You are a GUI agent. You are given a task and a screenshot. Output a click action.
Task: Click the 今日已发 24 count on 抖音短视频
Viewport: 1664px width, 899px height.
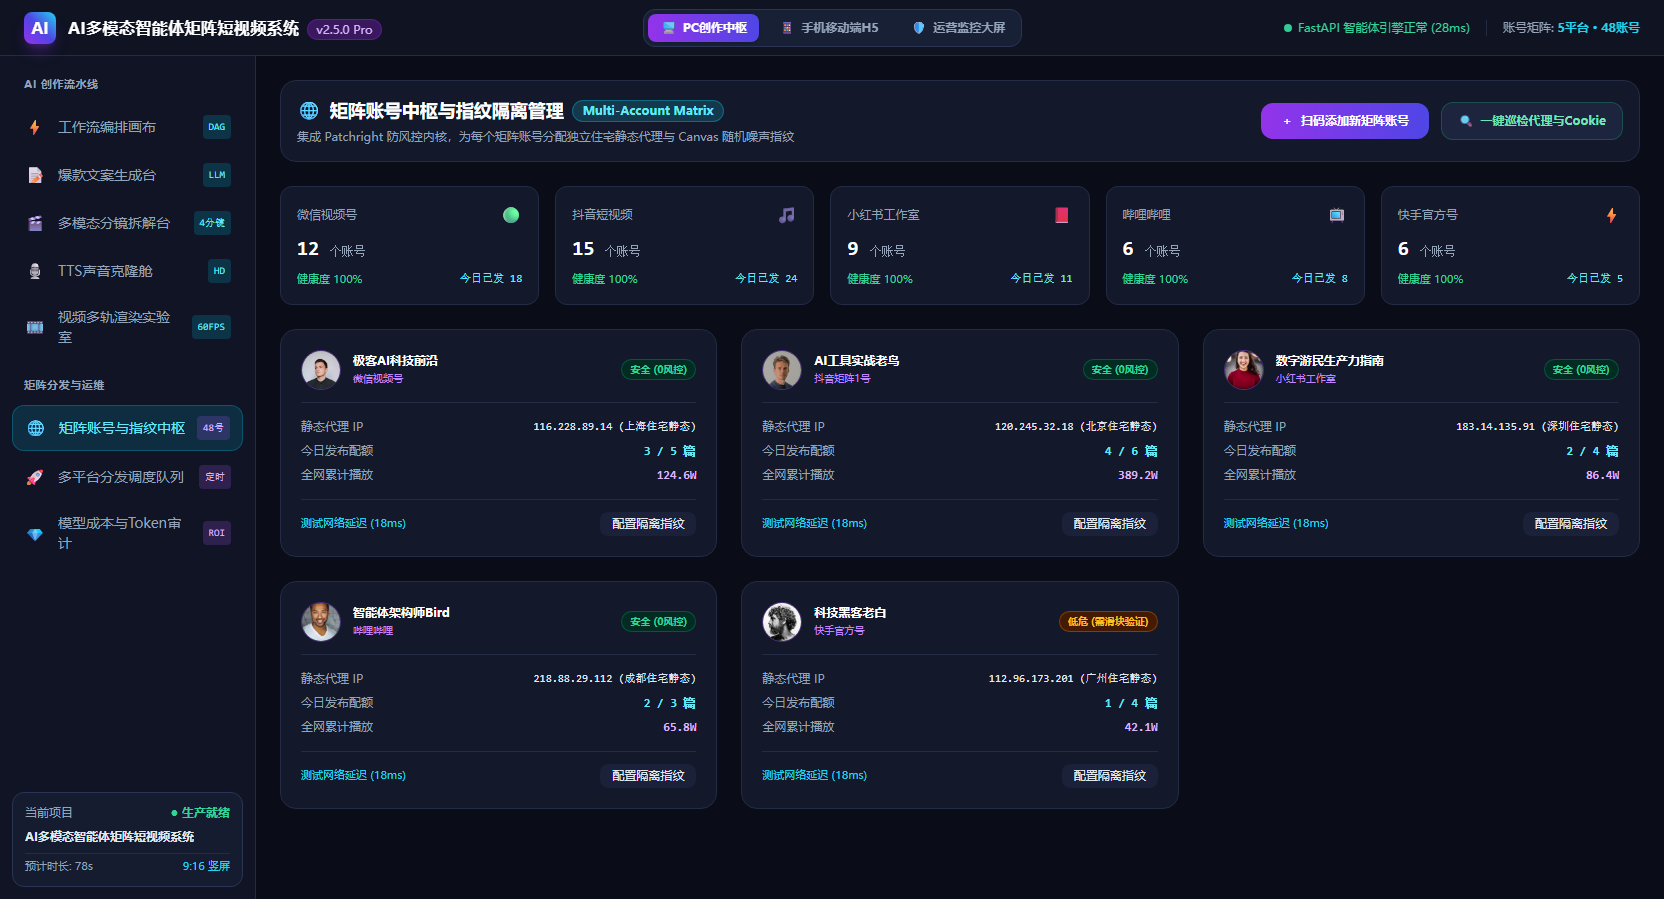pos(766,279)
